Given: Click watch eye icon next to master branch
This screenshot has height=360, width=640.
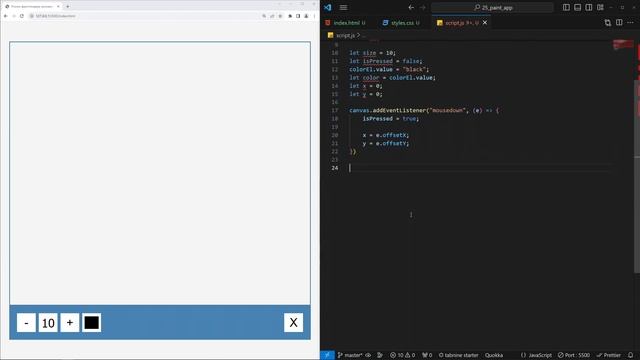Looking at the screenshot, I should (x=368, y=355).
